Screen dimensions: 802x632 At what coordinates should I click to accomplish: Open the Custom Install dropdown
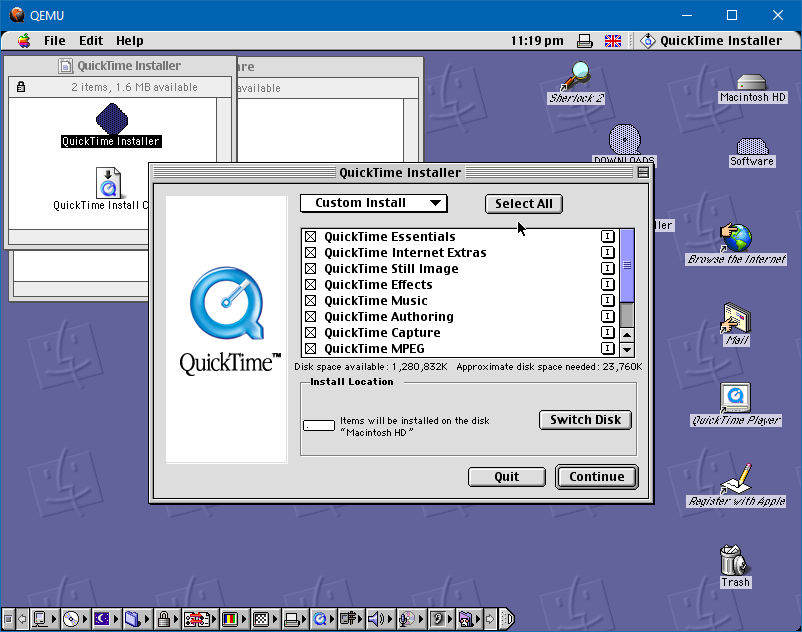(x=372, y=203)
